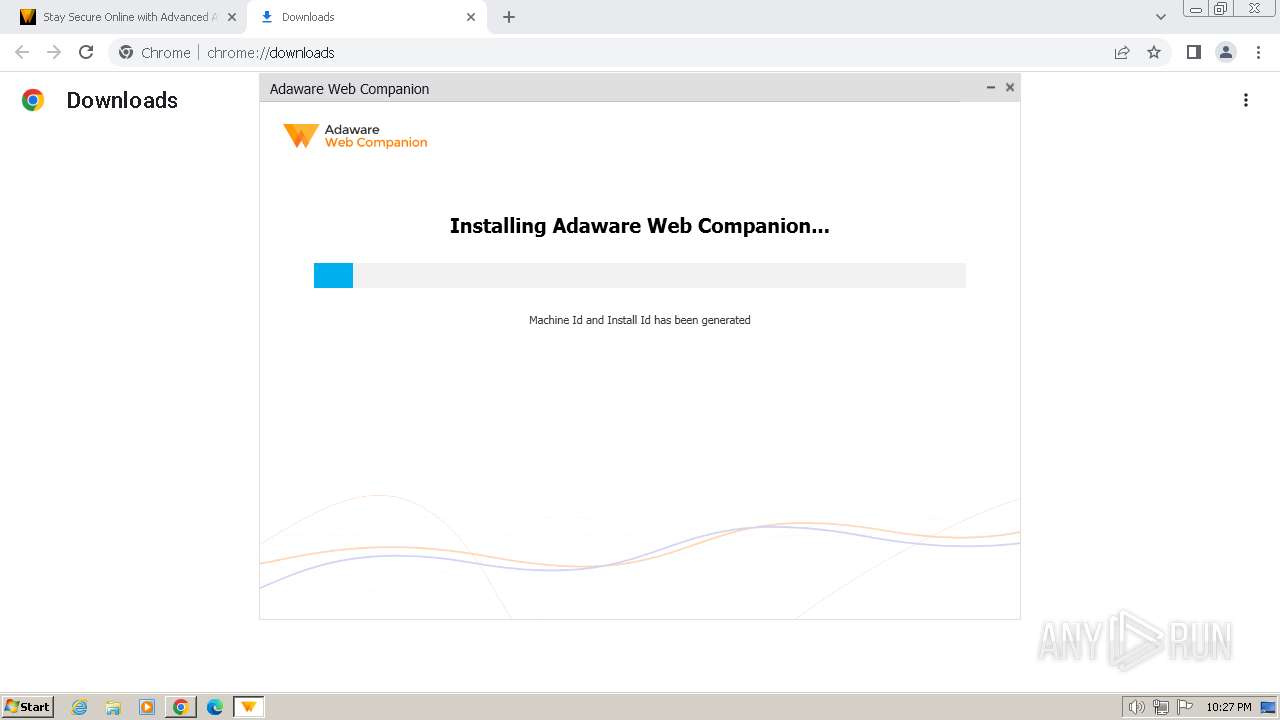
Task: Close the Stay Secure Online tab
Action: click(x=232, y=17)
